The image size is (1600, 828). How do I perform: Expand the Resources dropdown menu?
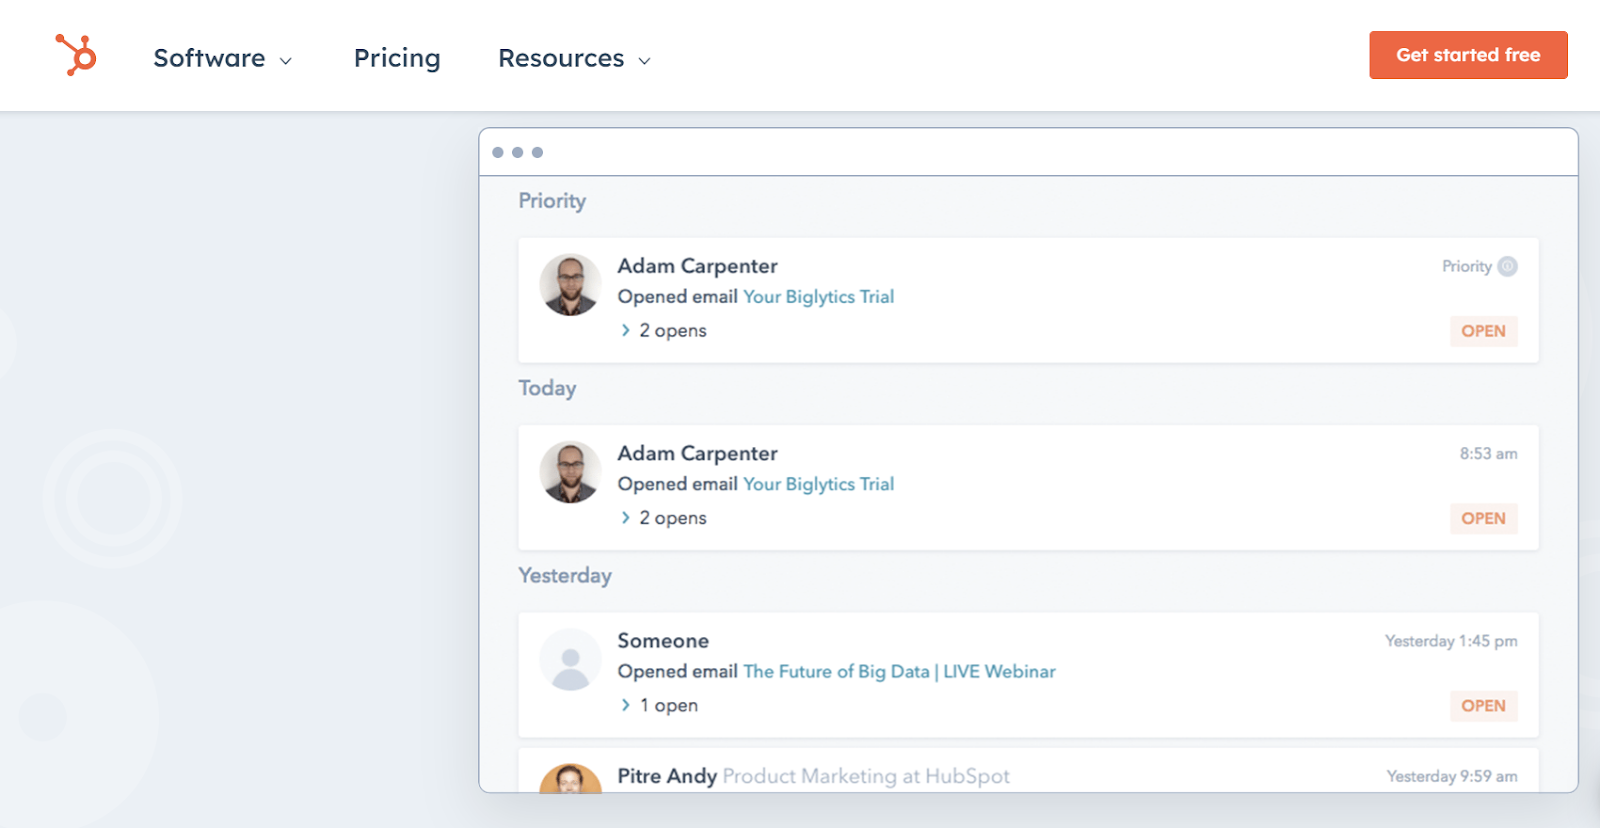click(x=574, y=58)
